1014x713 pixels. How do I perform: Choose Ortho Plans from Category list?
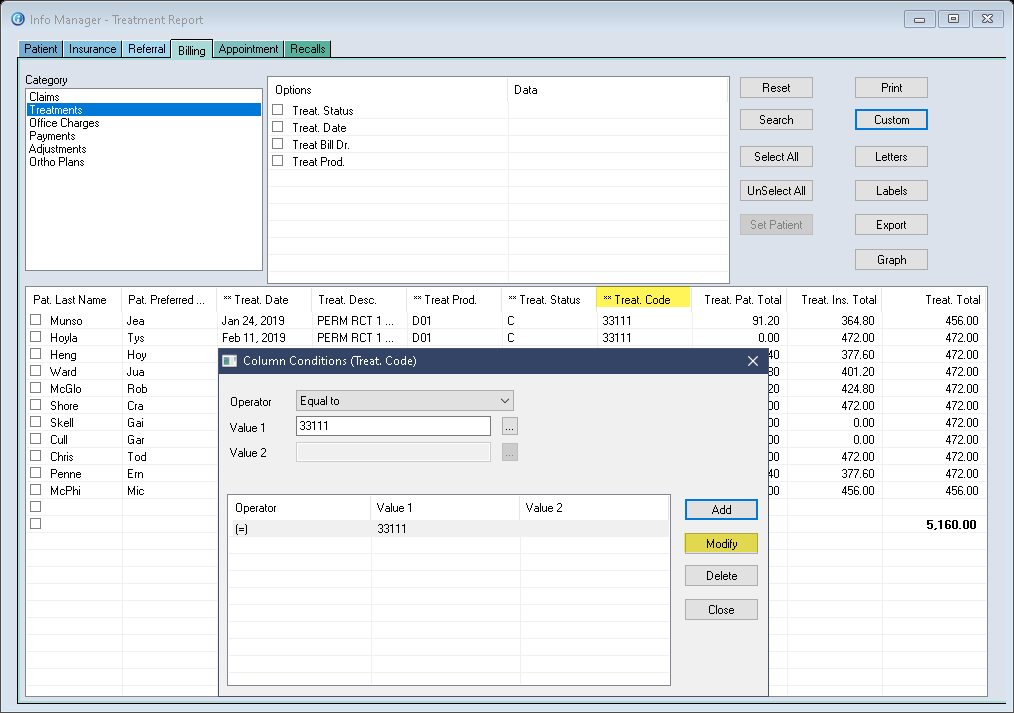(x=56, y=162)
